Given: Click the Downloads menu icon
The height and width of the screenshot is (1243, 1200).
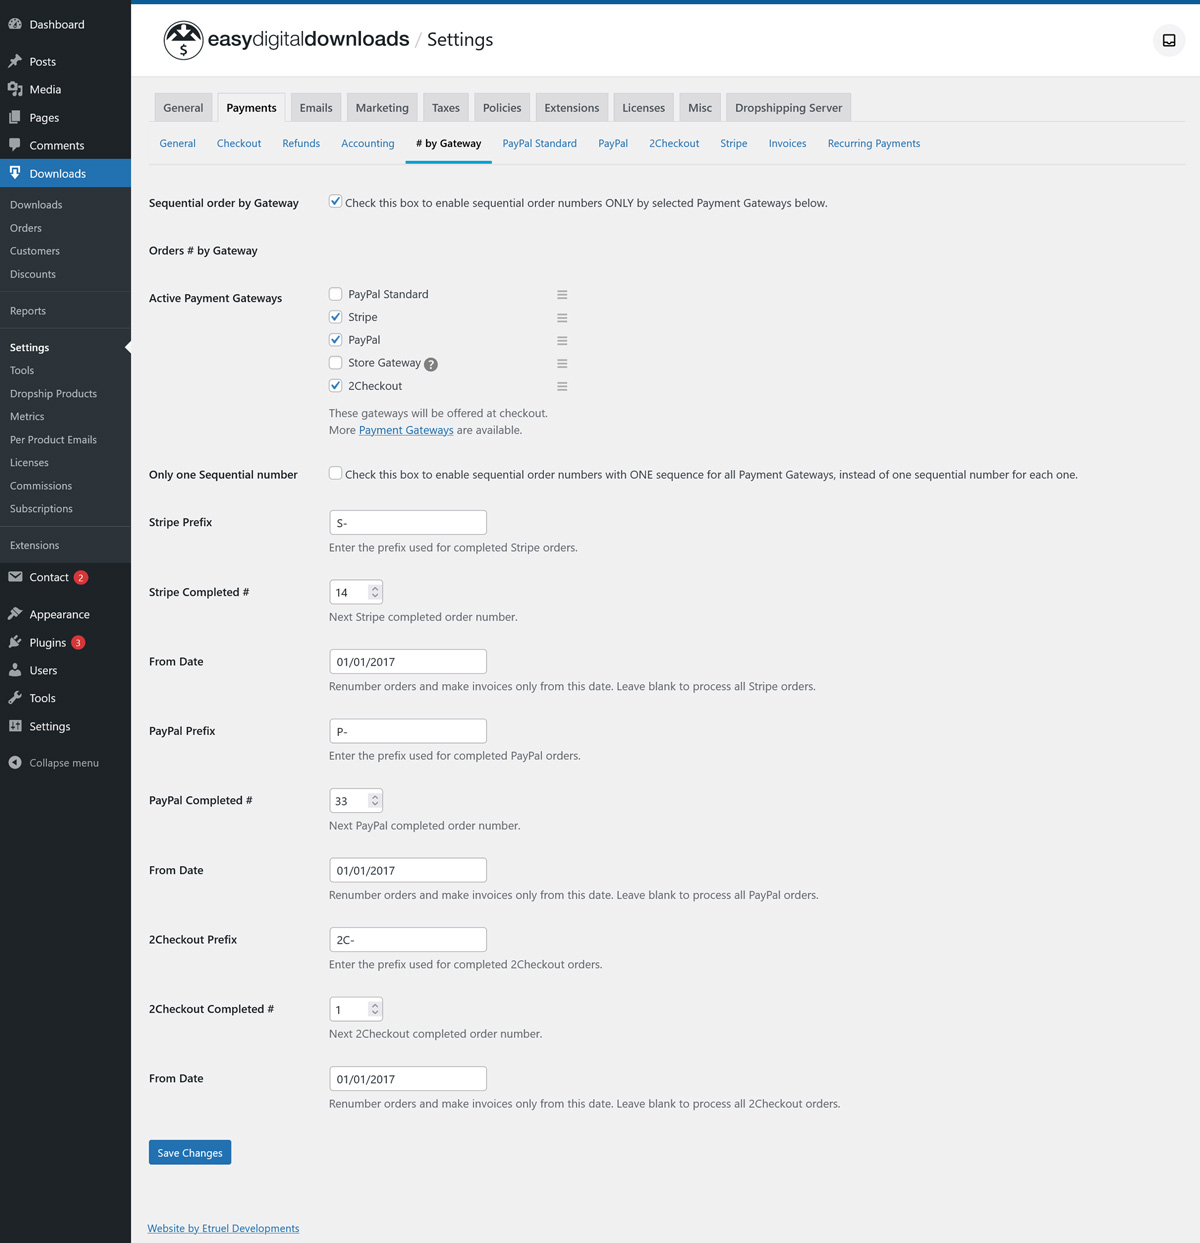Looking at the screenshot, I should pos(15,173).
